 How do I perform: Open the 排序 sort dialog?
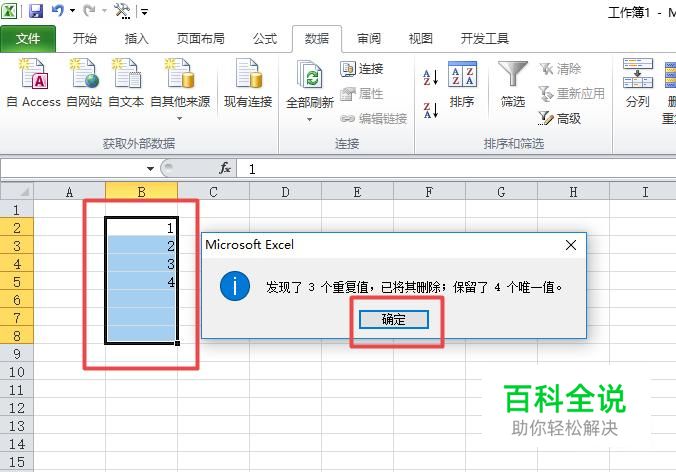click(462, 84)
